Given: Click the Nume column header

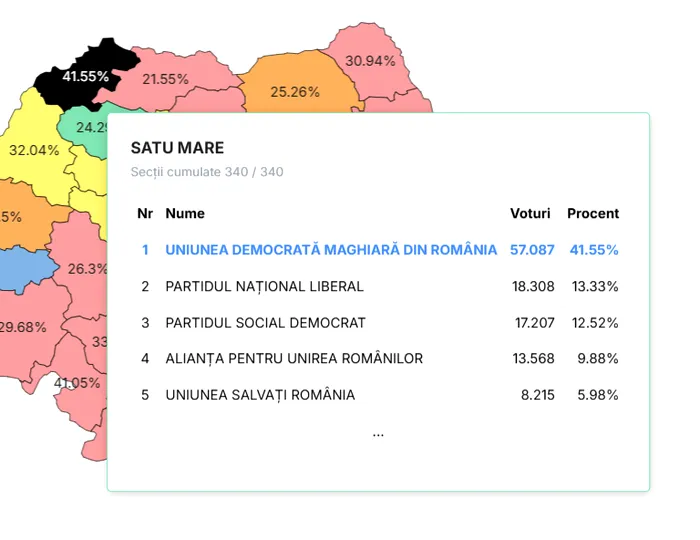Looking at the screenshot, I should click(185, 214).
